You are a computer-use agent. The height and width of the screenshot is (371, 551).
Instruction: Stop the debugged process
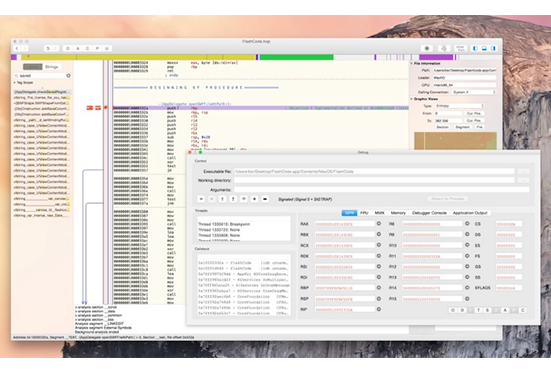click(x=254, y=199)
